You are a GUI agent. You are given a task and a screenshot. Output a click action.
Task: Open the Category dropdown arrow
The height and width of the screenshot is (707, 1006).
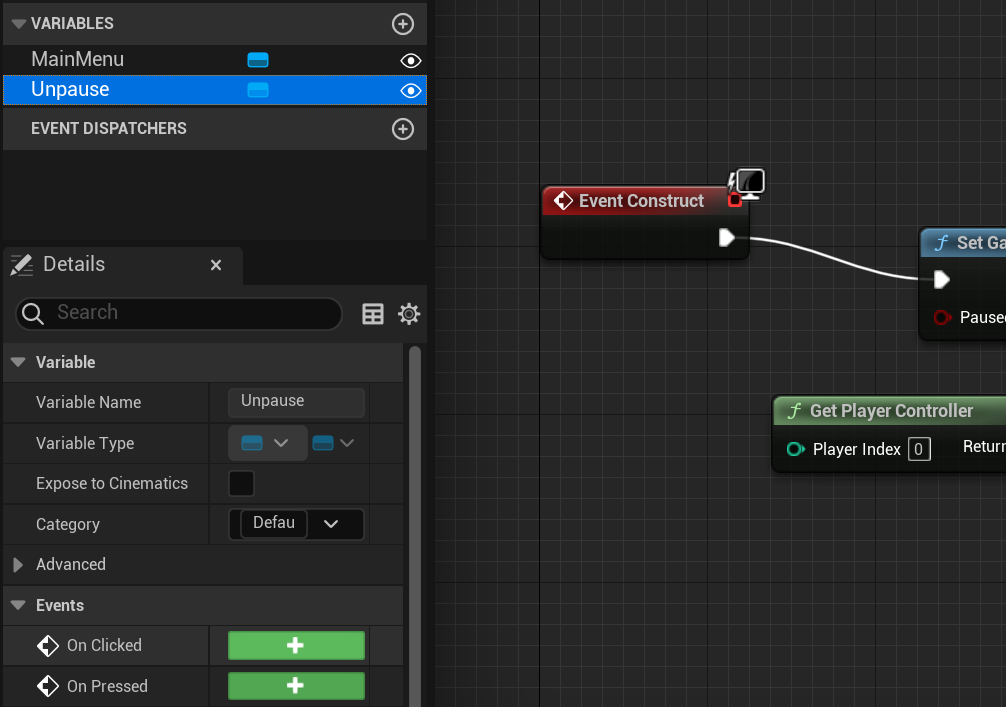point(331,524)
